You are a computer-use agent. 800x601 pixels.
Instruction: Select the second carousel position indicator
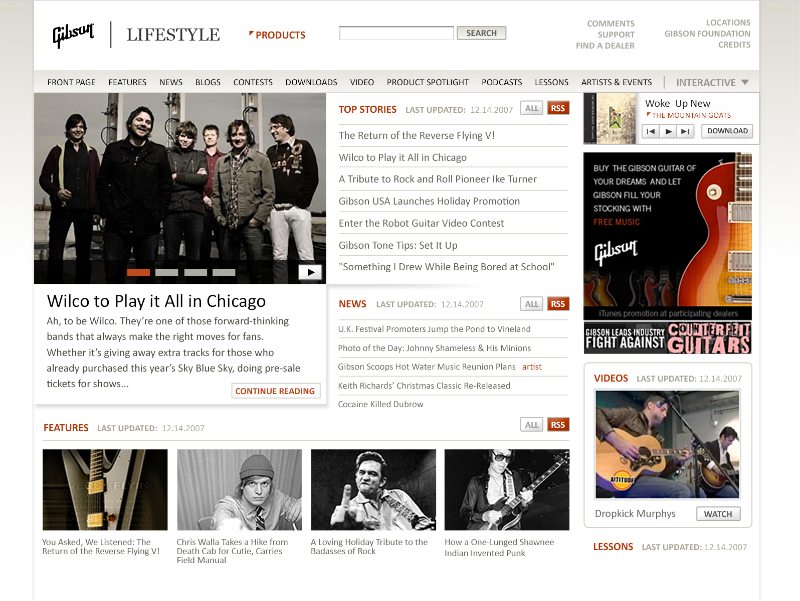pos(166,271)
